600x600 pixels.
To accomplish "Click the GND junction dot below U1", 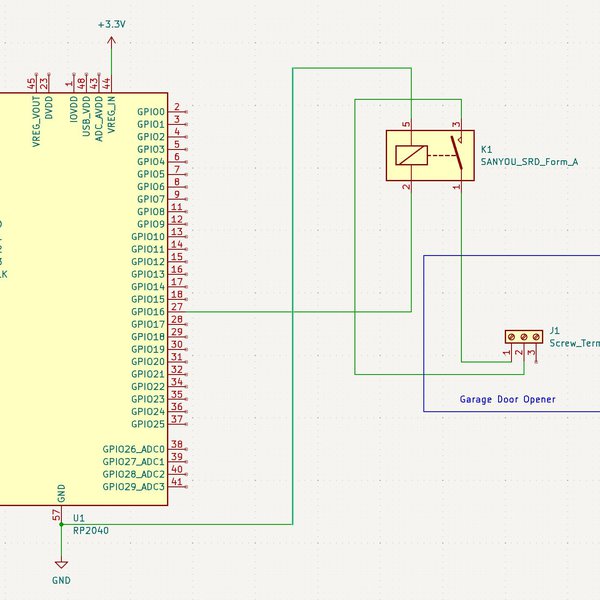I will (x=61, y=524).
